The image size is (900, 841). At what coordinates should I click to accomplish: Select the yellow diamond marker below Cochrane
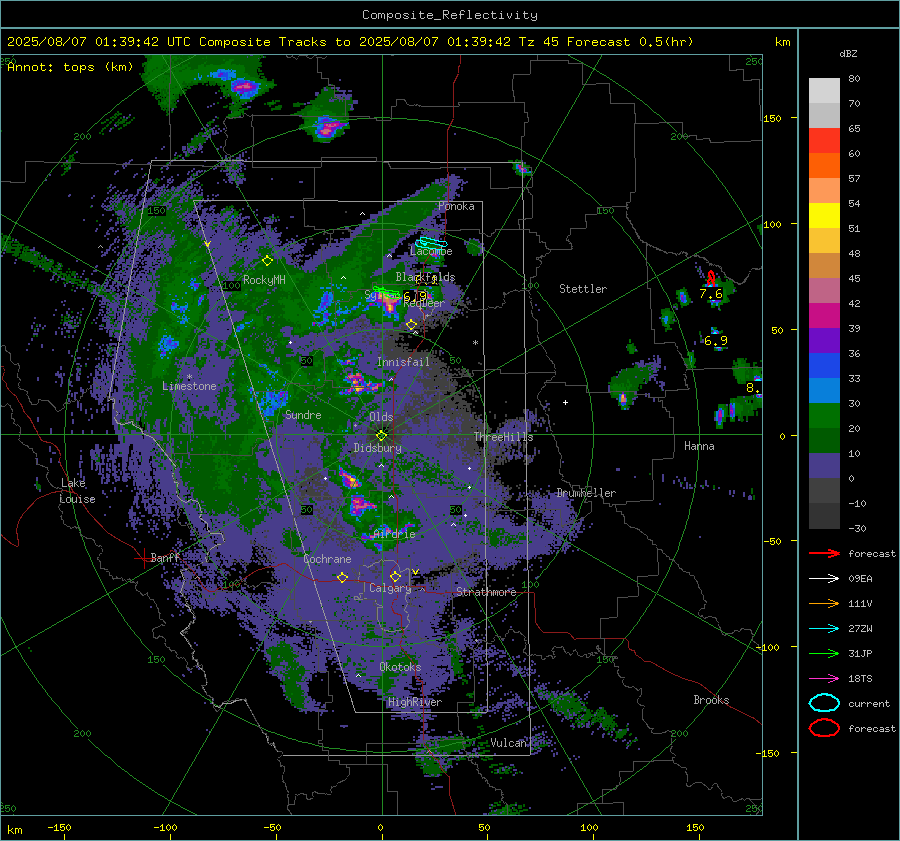pyautogui.click(x=343, y=577)
